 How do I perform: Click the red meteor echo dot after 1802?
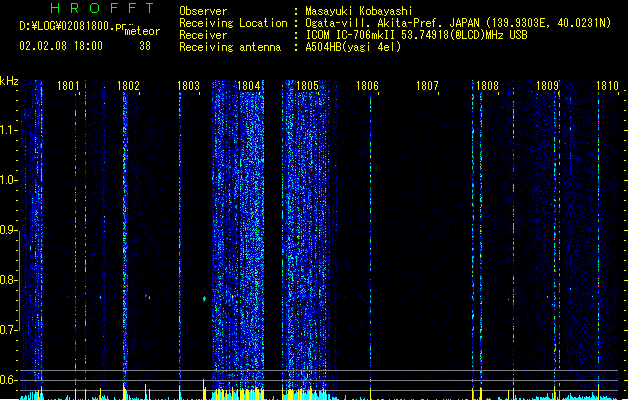tap(146, 296)
